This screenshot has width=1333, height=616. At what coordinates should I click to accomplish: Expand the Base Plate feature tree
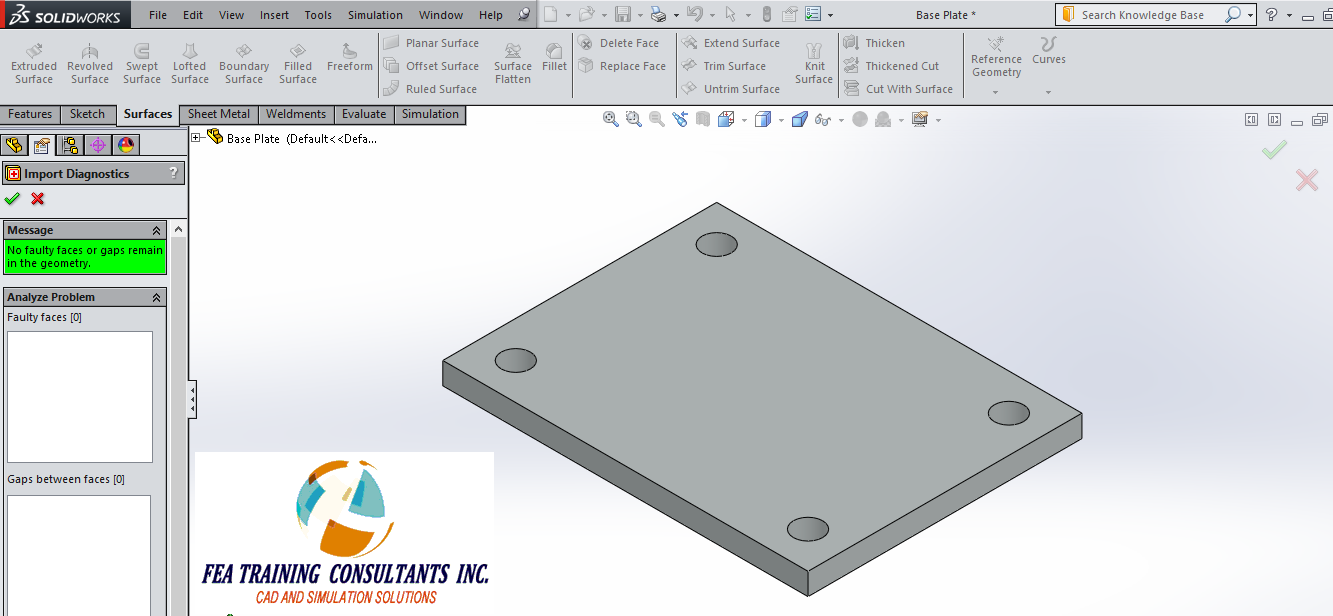196,138
